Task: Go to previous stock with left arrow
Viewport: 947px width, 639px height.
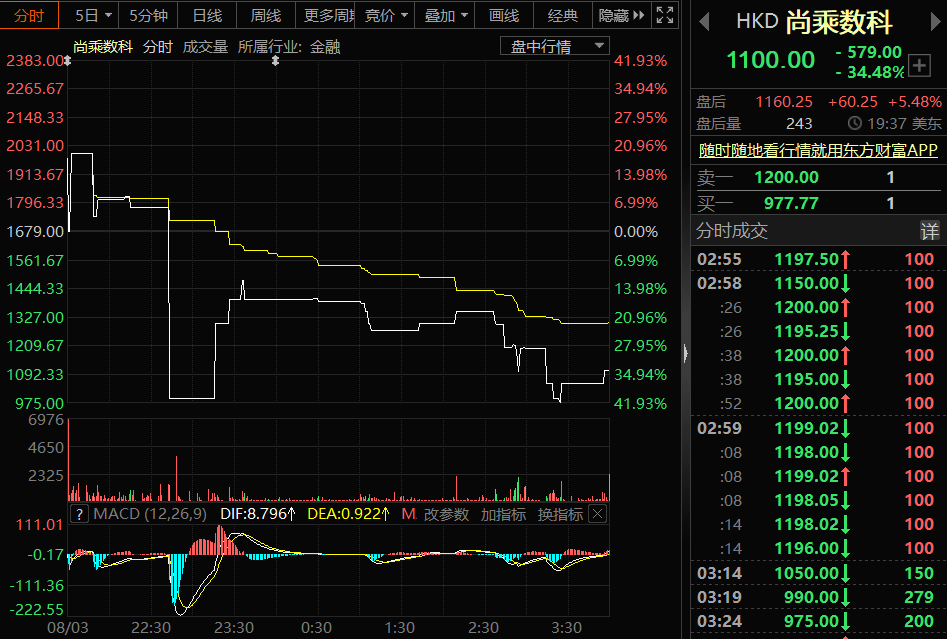Action: pyautogui.click(x=703, y=22)
